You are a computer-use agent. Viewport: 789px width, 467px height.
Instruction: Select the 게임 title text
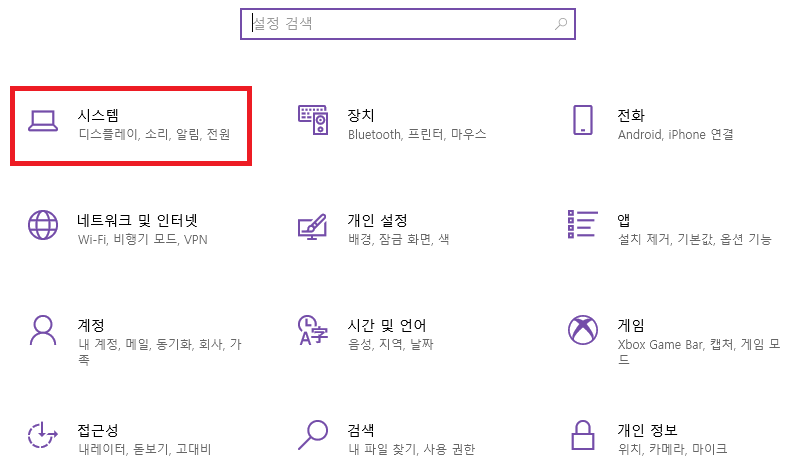point(631,325)
